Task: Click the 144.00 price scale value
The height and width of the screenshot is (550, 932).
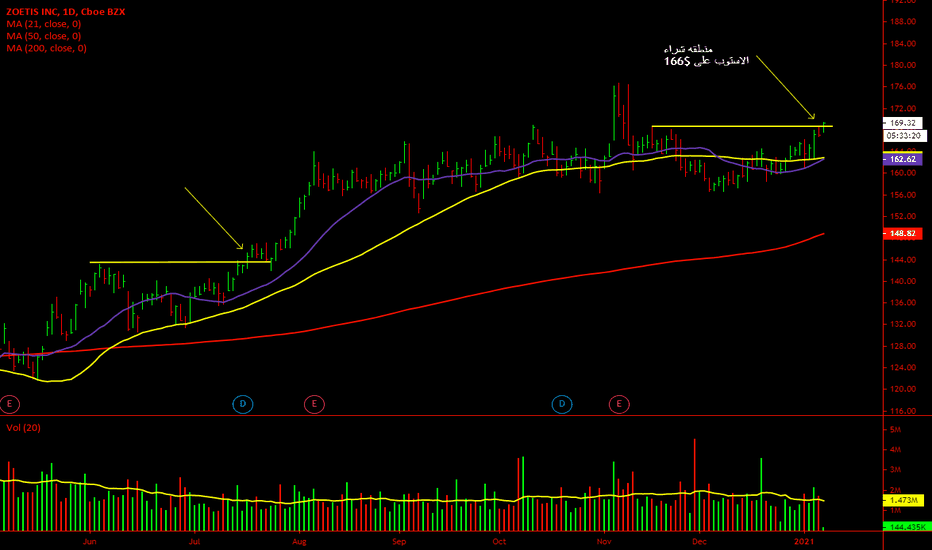Action: (903, 259)
